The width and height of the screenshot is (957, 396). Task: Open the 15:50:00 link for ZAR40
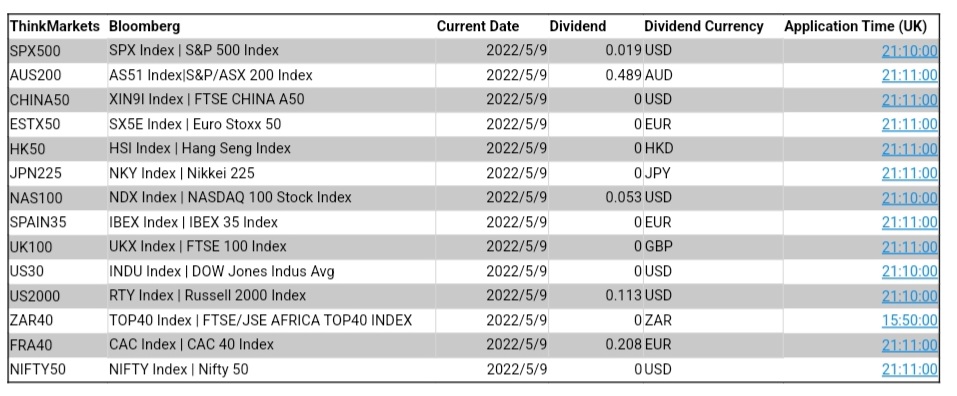click(909, 320)
